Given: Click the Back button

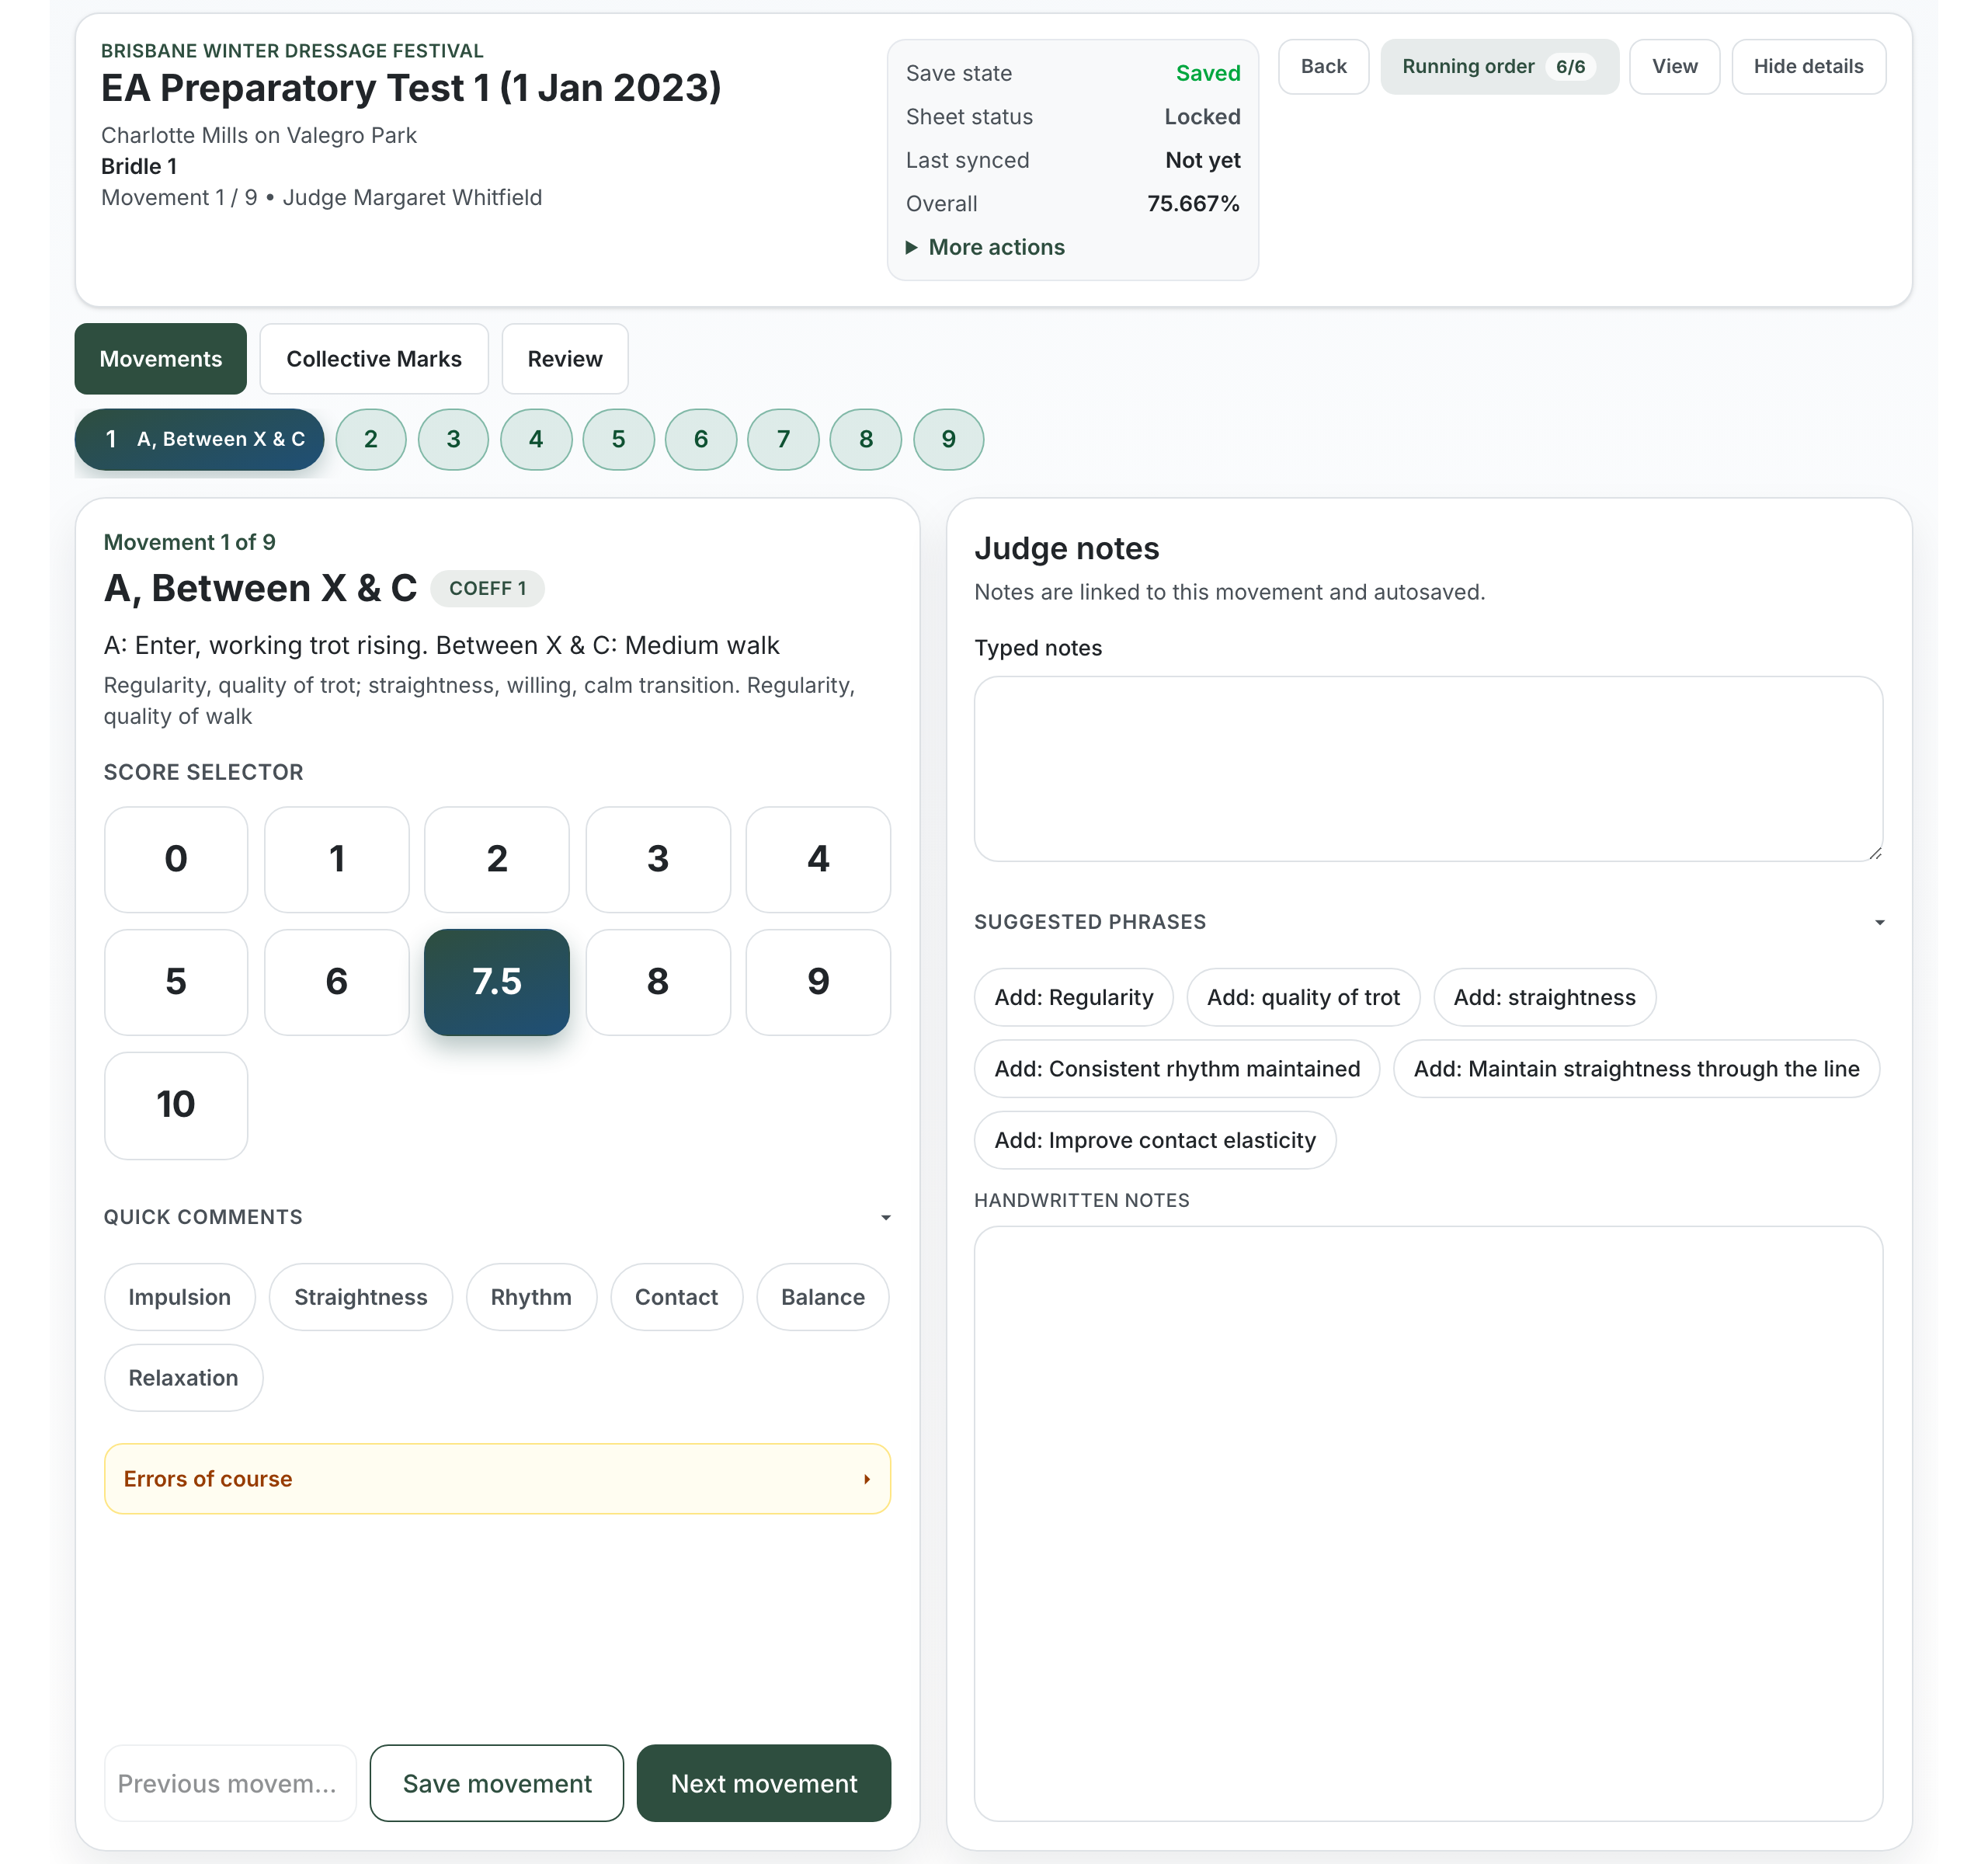Looking at the screenshot, I should tap(1323, 66).
